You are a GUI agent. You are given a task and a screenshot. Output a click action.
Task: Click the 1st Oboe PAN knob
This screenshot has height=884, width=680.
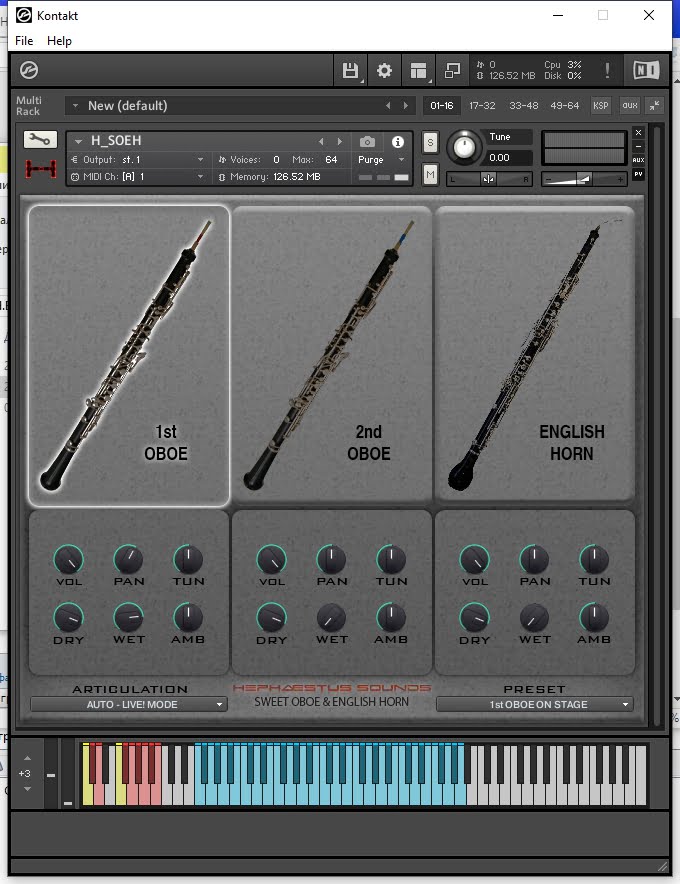[129, 559]
